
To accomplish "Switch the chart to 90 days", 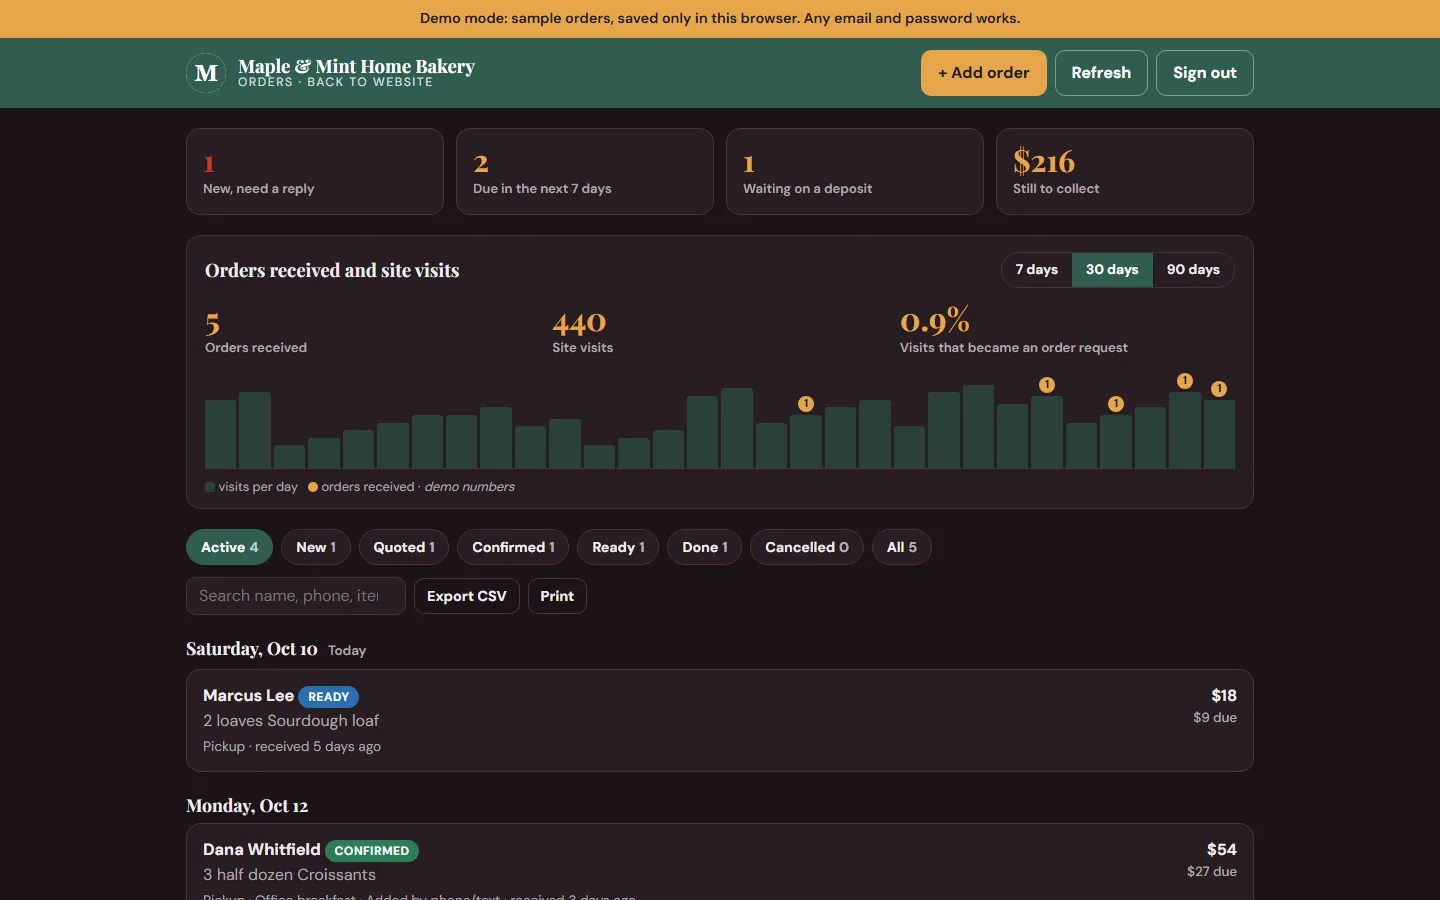I will click(x=1193, y=270).
